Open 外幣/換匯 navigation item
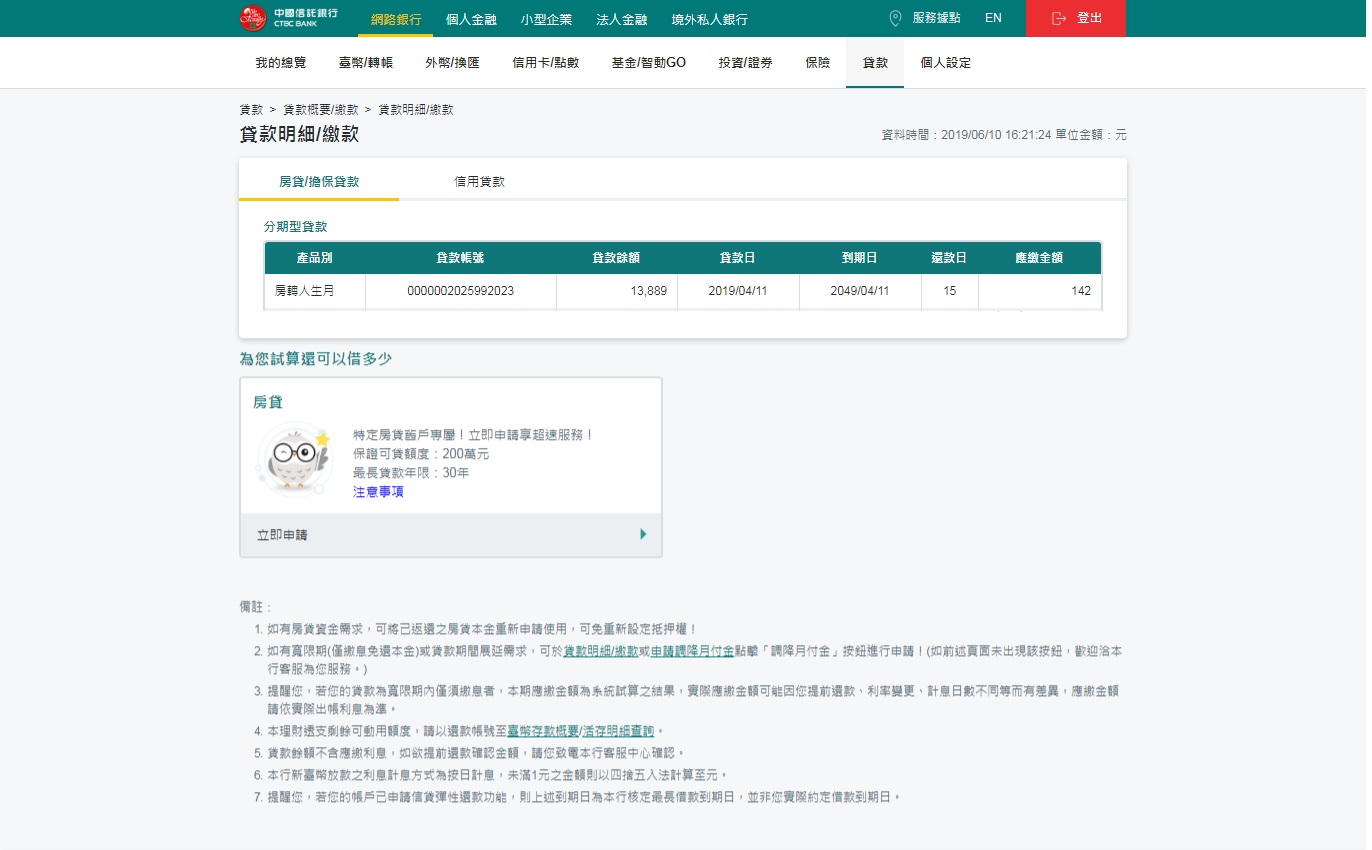Screen dimensions: 1372x850 pos(452,62)
